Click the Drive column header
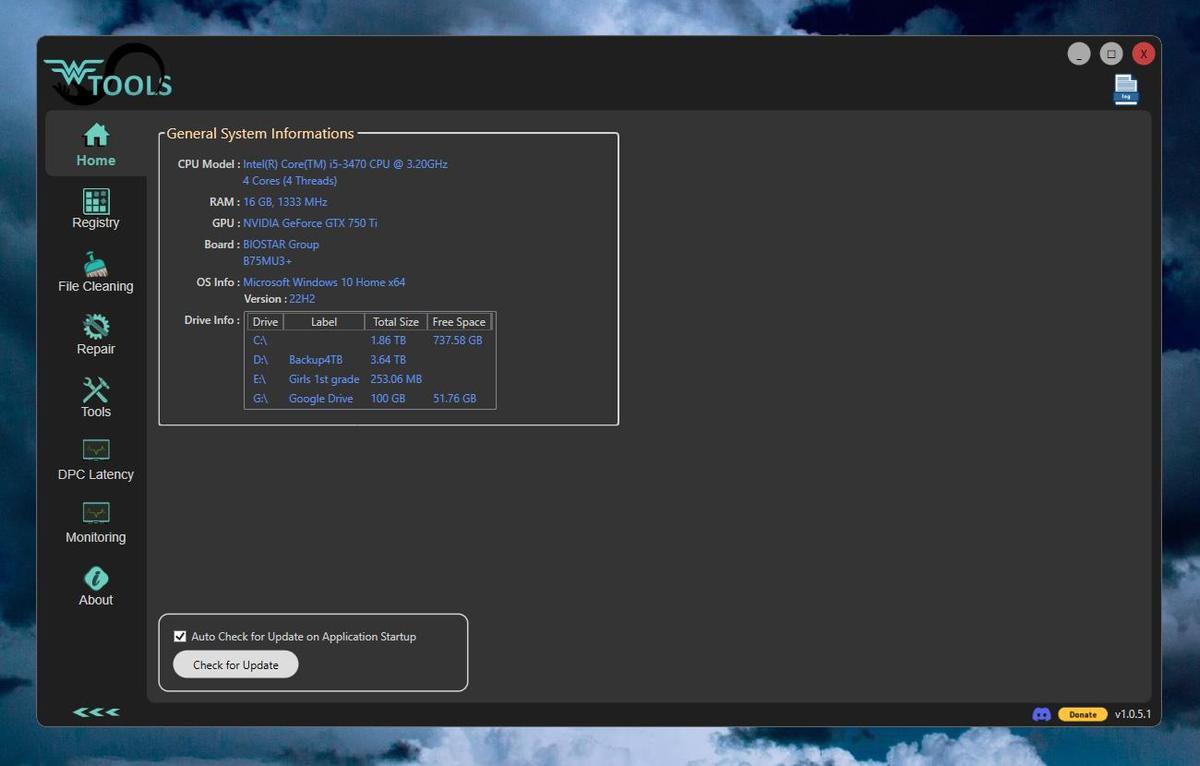This screenshot has height=766, width=1200. (265, 322)
